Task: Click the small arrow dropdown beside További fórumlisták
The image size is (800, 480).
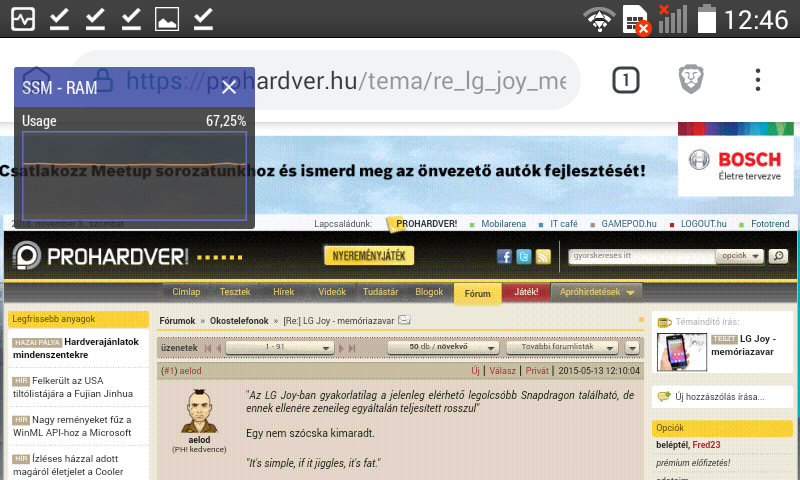Action: pyautogui.click(x=632, y=348)
